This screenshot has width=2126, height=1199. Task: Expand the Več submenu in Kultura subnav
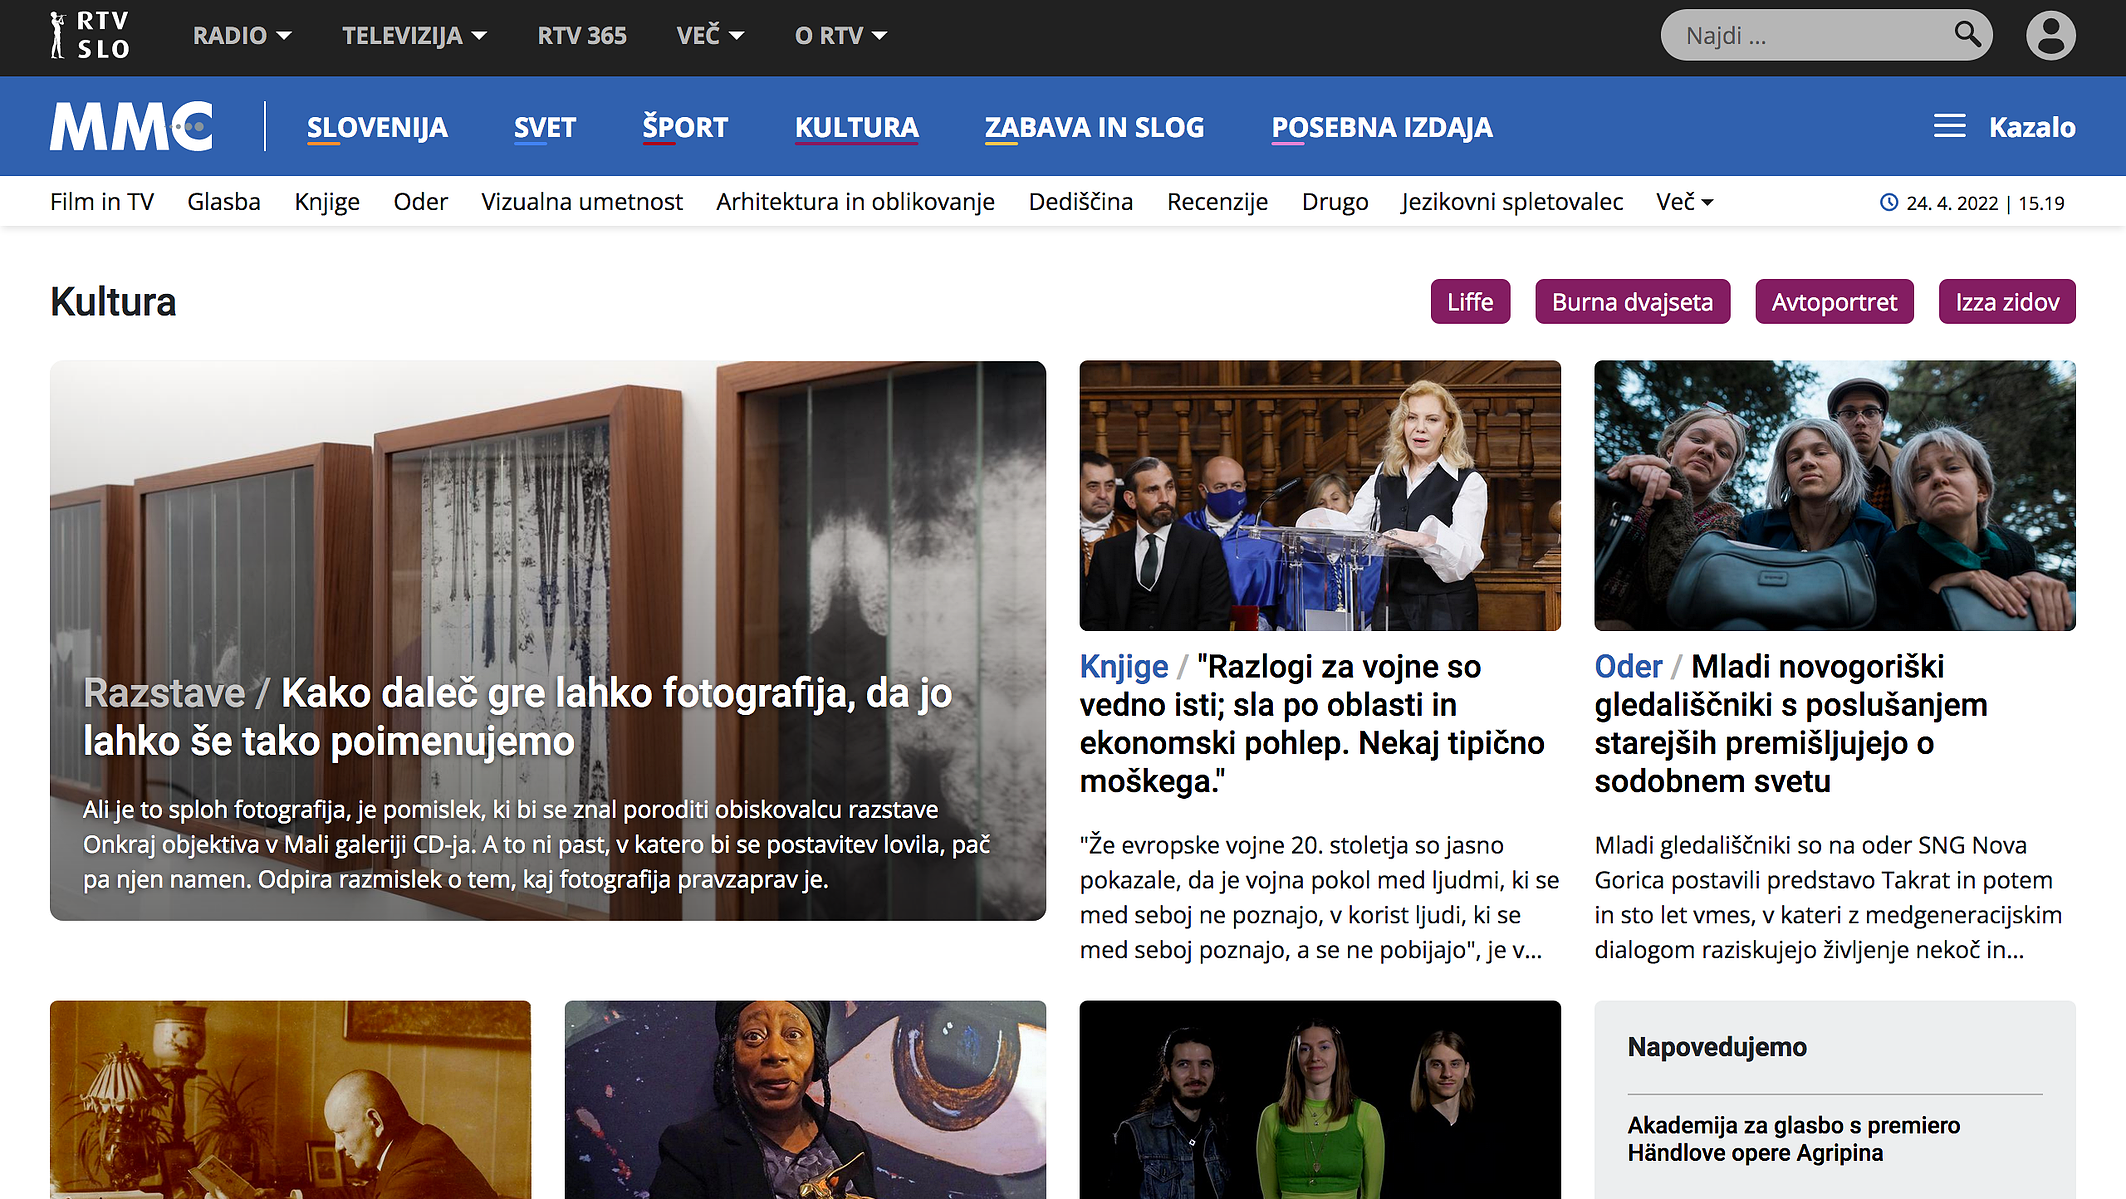point(1685,201)
